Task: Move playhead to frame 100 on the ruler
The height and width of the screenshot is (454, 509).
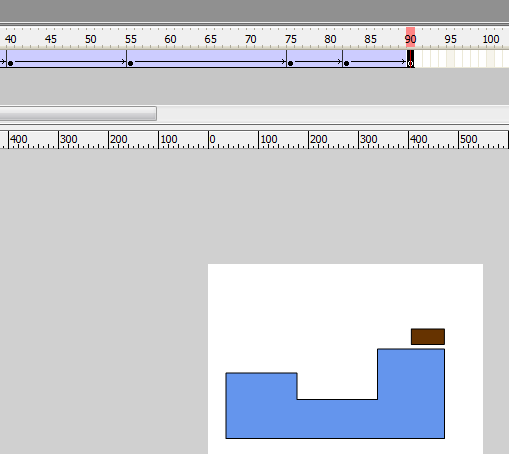Action: click(491, 39)
